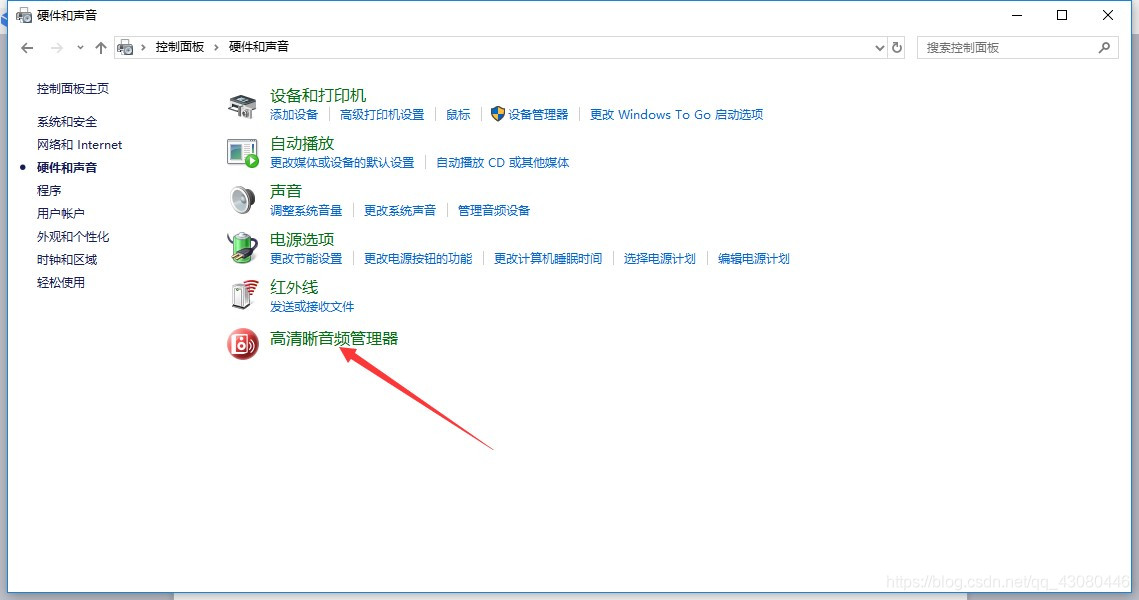Image resolution: width=1139 pixels, height=600 pixels.
Task: Click the 更改系统声音 link
Action: coord(400,211)
